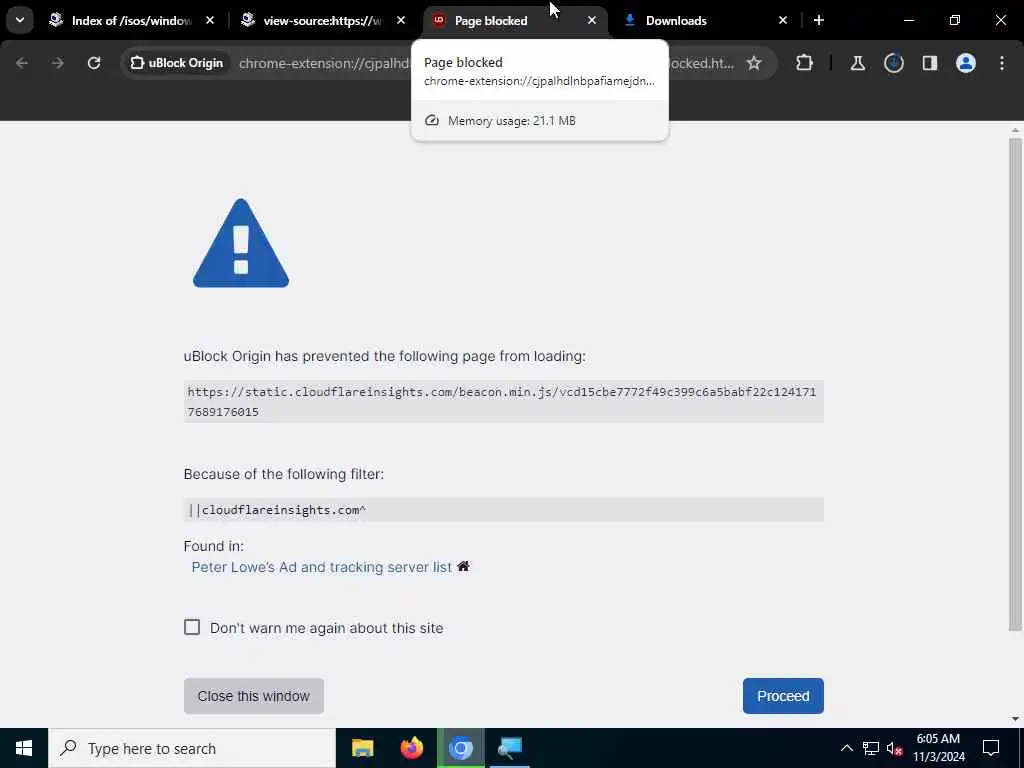Open Chrome Labs flask icon
This screenshot has height=768, width=1024.
[857, 63]
